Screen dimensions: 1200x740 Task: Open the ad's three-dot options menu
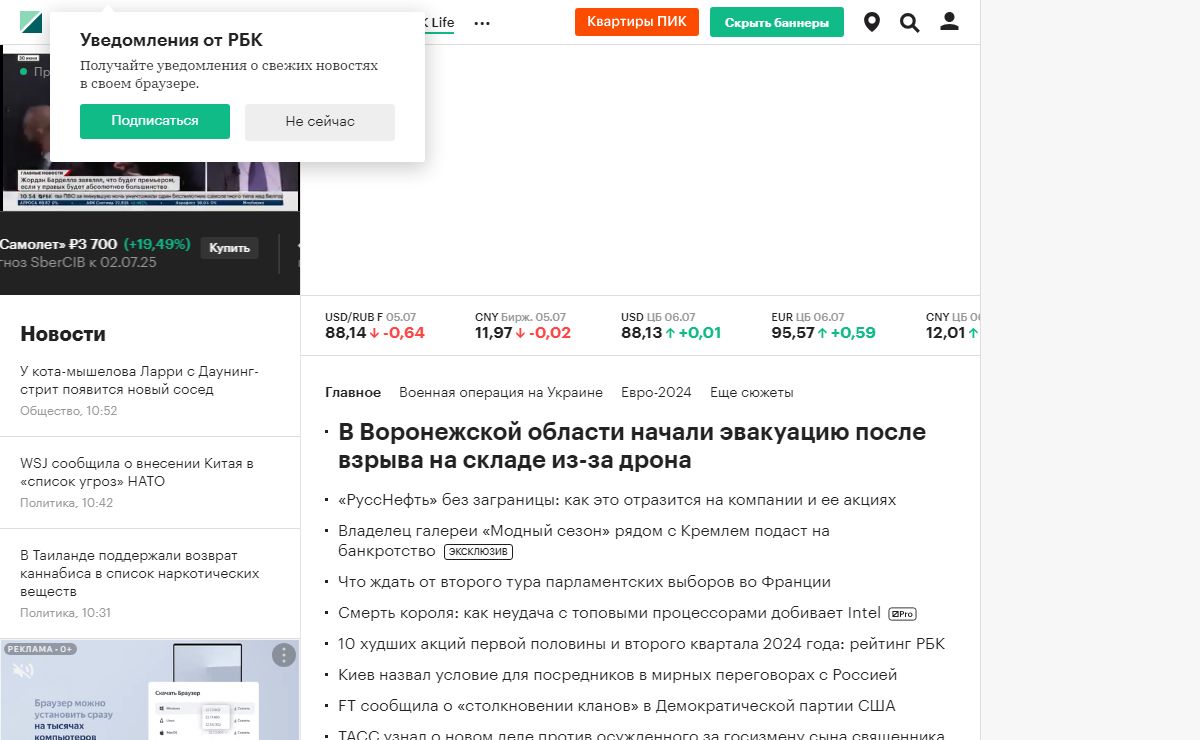[x=284, y=655]
